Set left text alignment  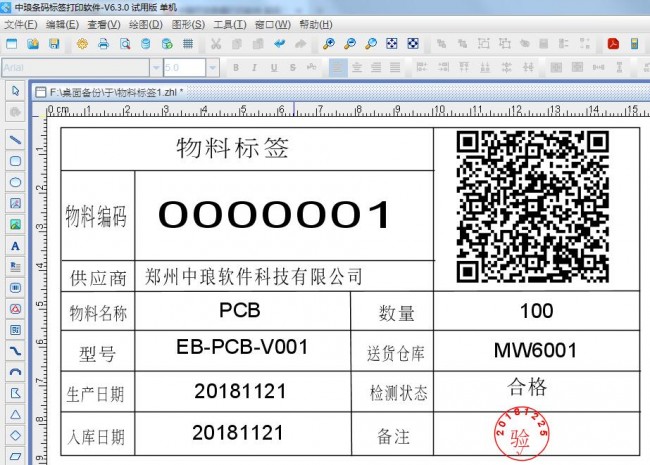[338, 67]
